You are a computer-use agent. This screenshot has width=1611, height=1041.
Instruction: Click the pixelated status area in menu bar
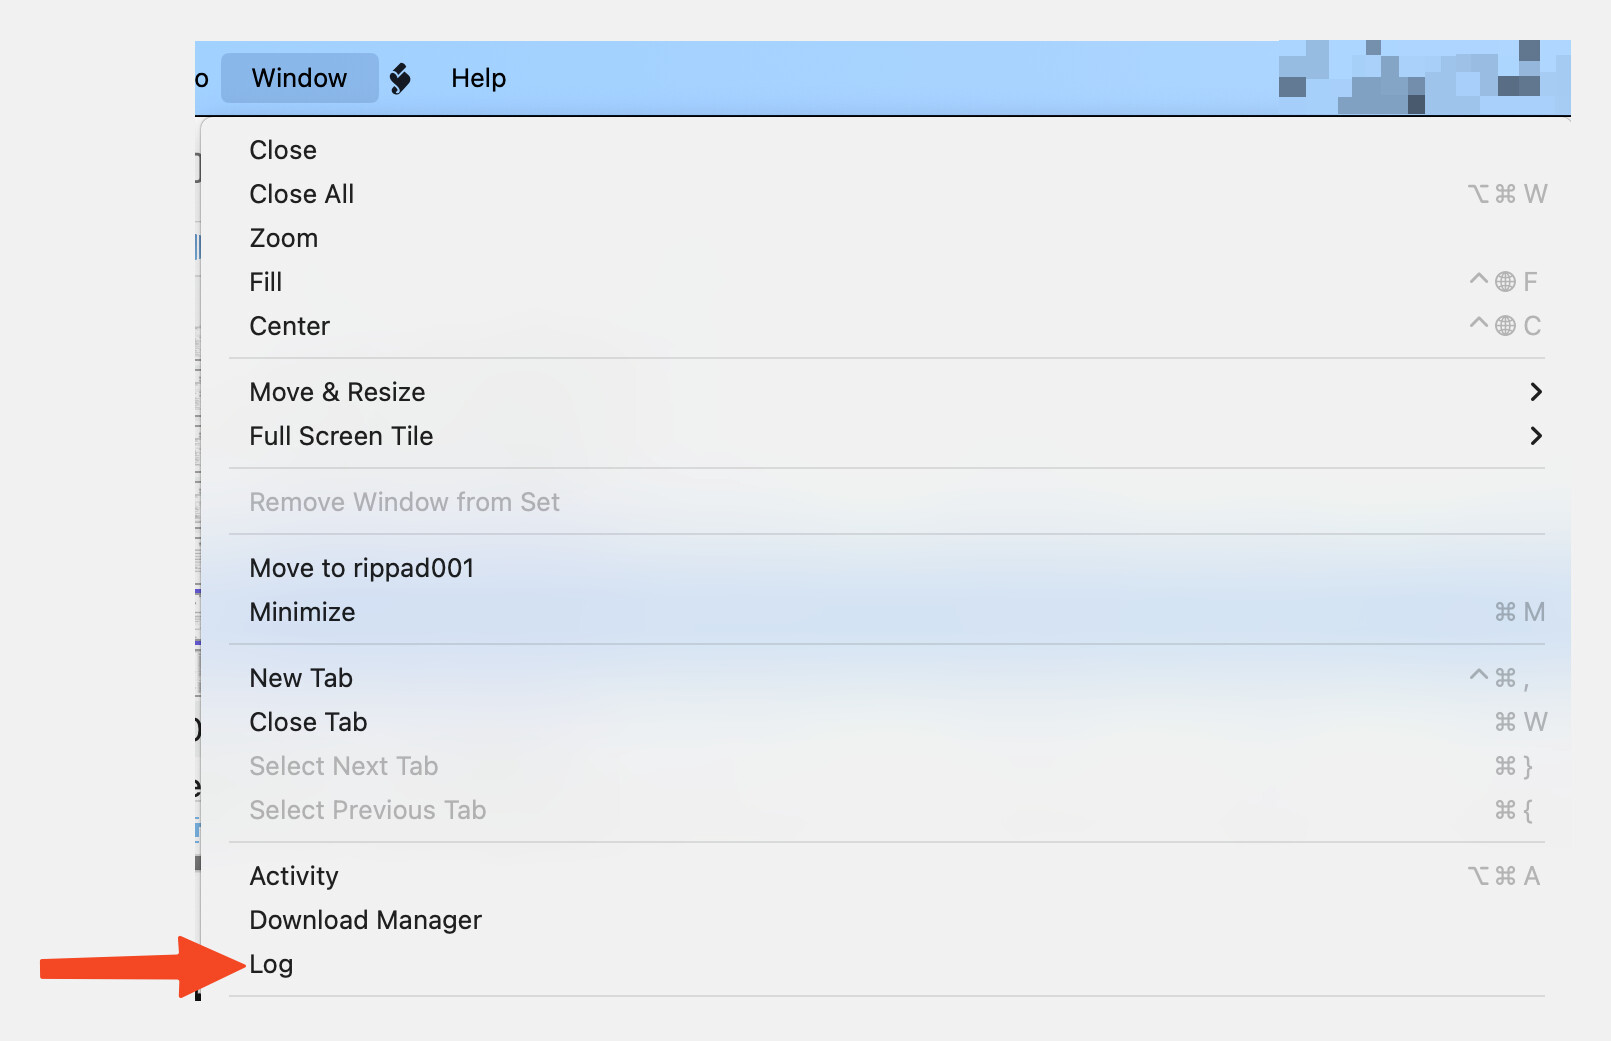(1423, 78)
